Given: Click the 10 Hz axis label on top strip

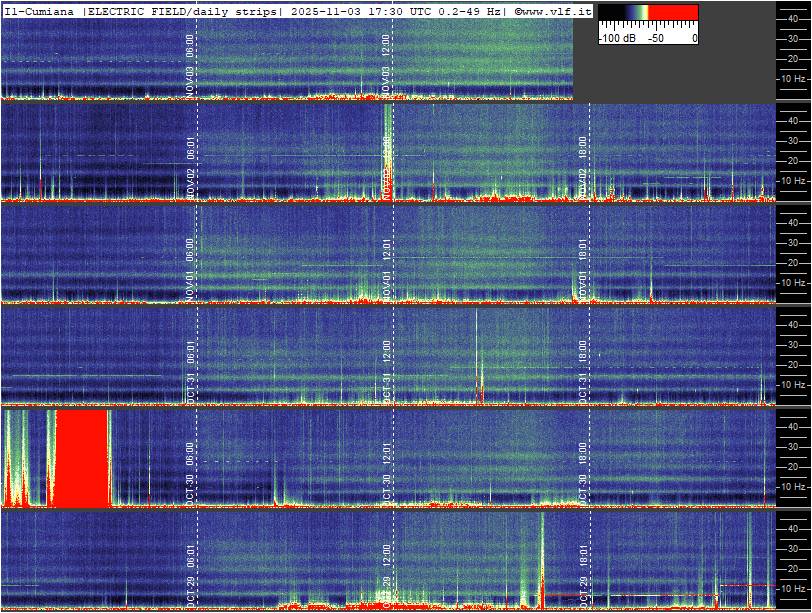Looking at the screenshot, I should tap(793, 78).
